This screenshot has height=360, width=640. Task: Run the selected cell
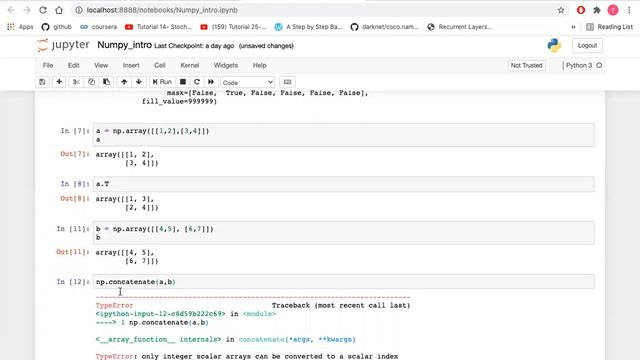pos(162,82)
